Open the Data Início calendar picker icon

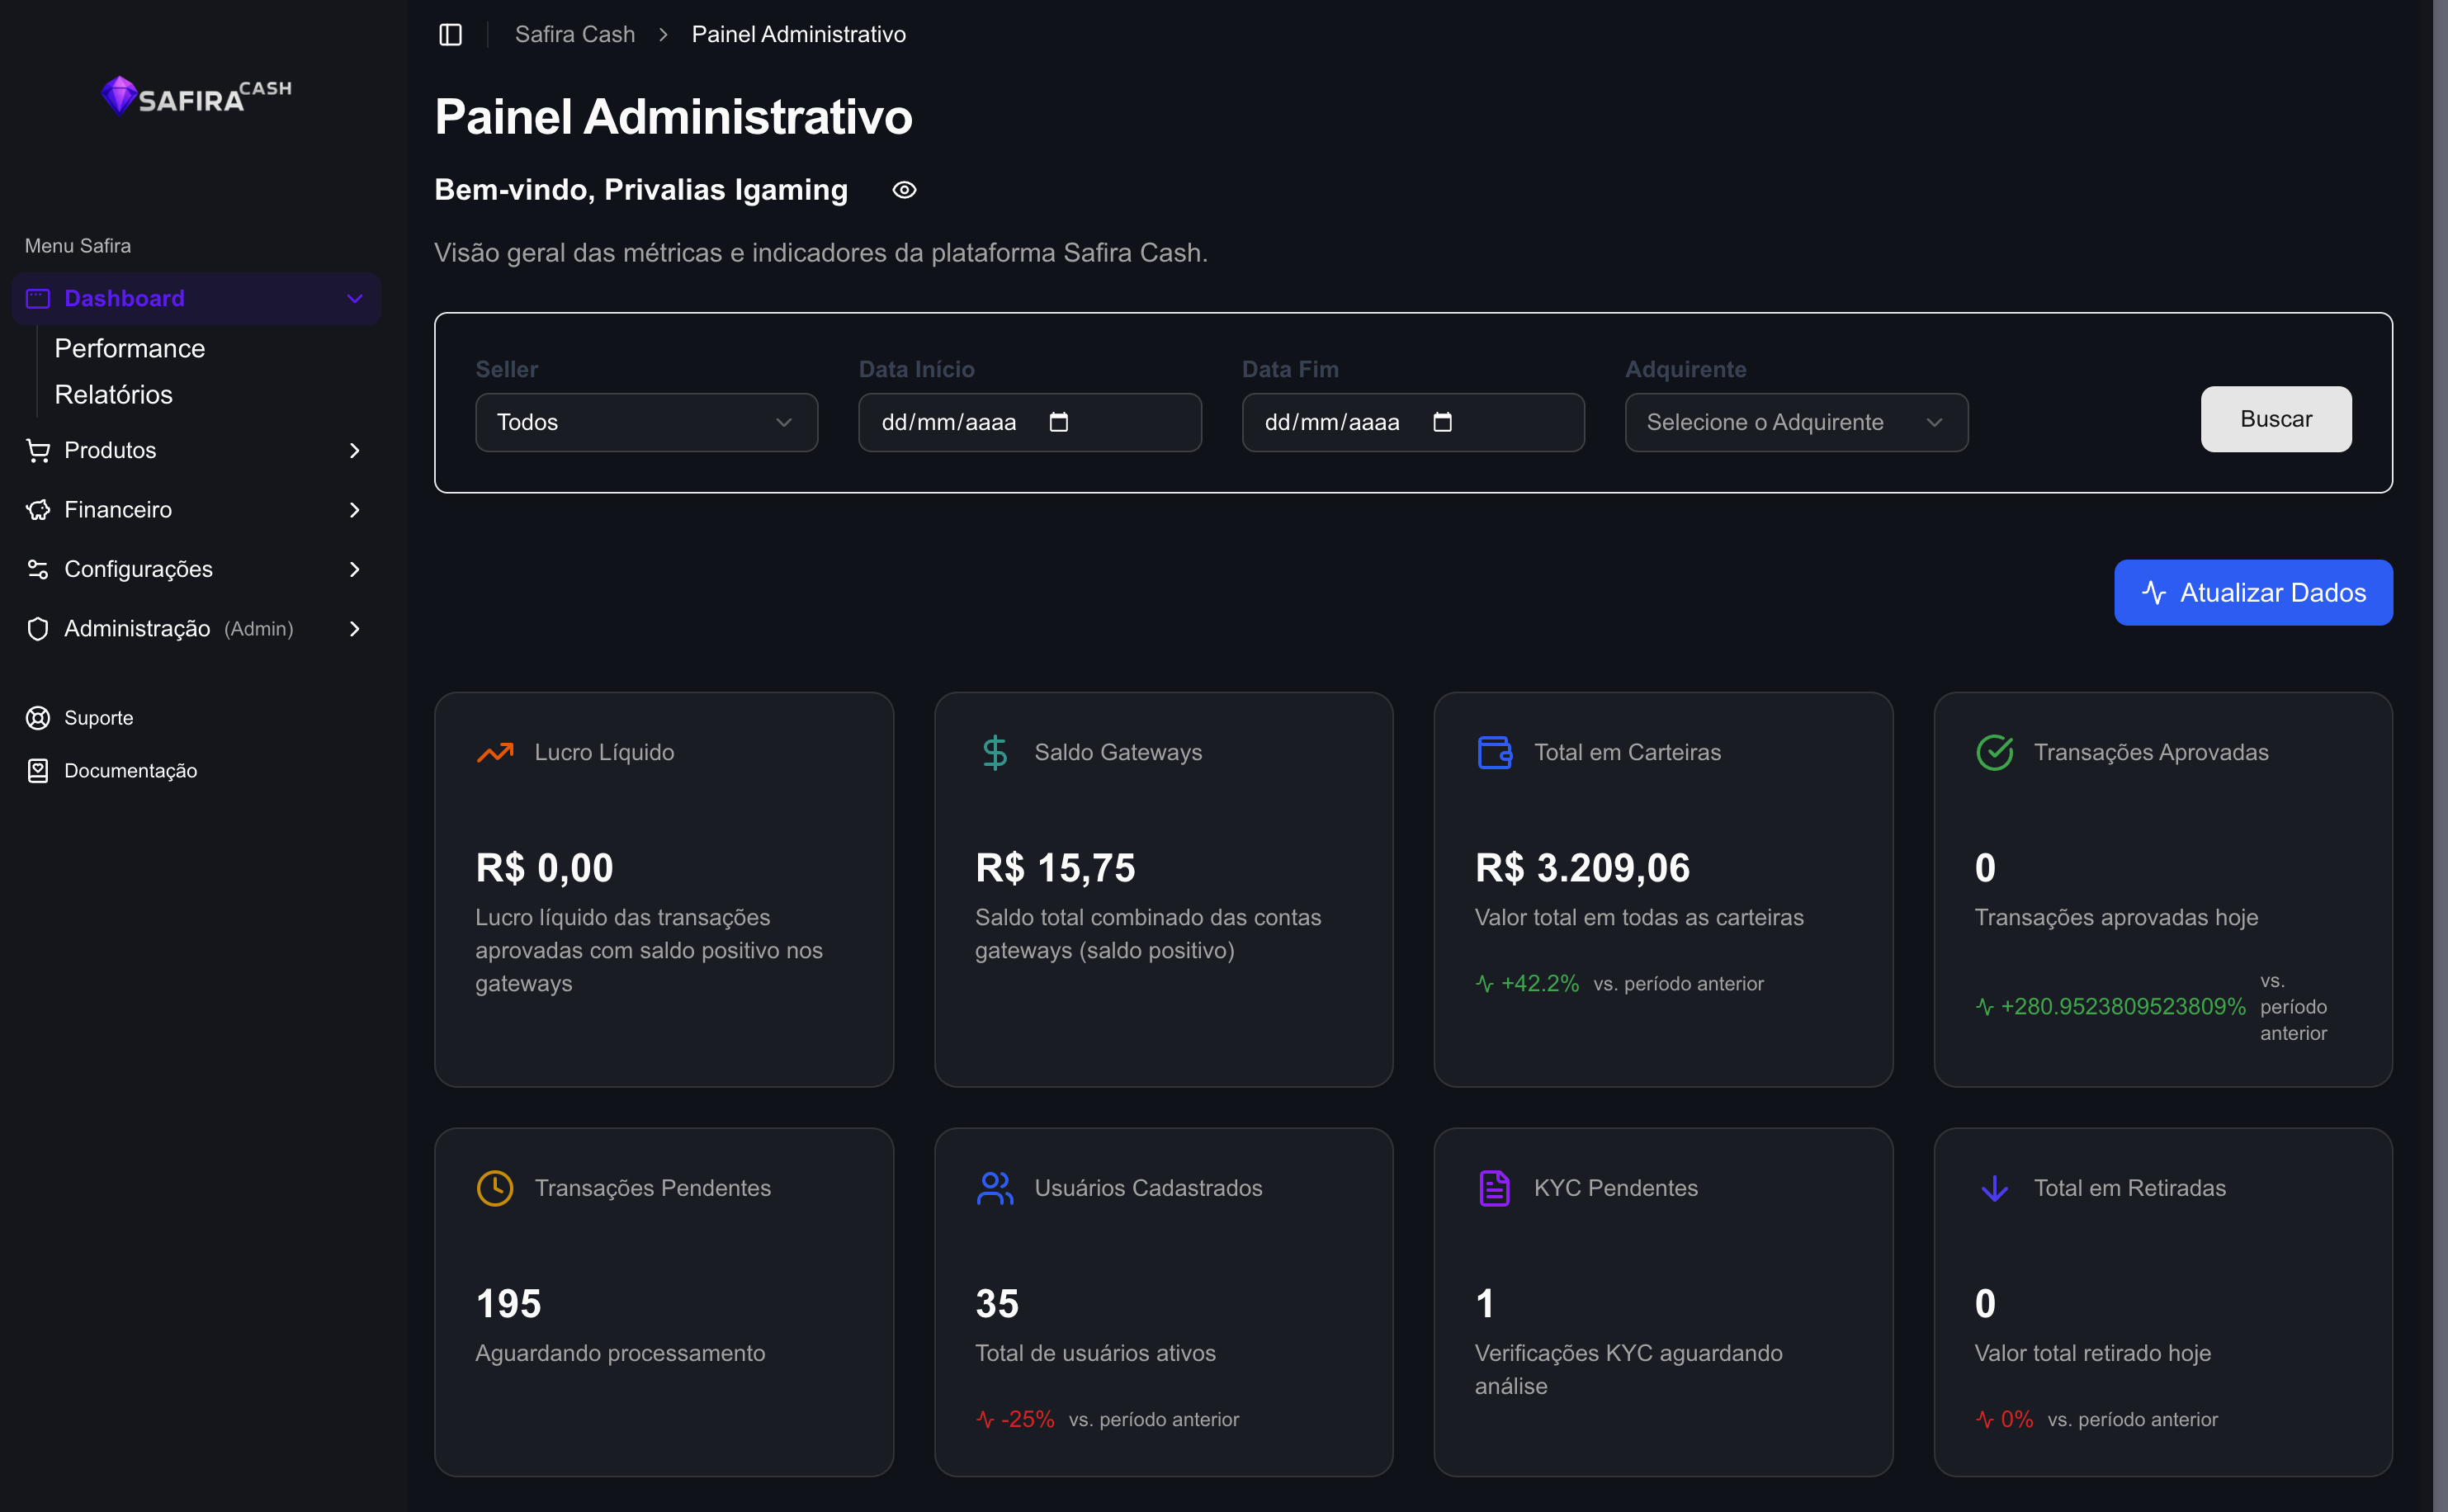click(x=1059, y=422)
